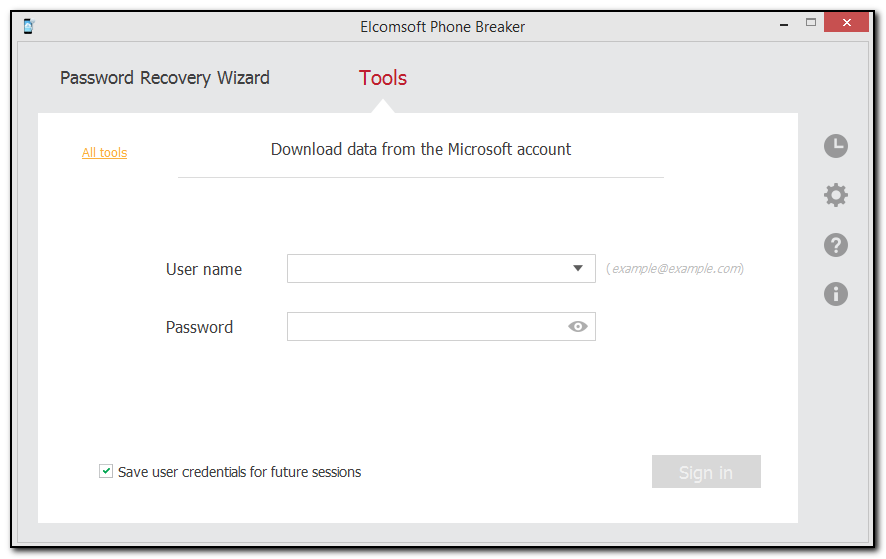Select the Tools tab

(x=383, y=78)
